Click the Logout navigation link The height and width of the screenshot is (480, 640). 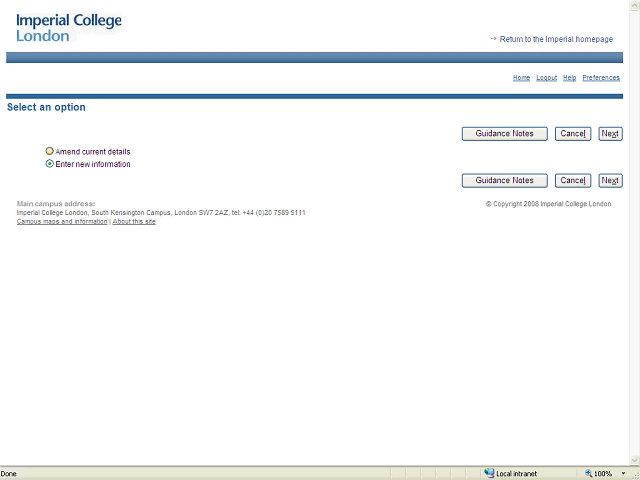coord(546,78)
